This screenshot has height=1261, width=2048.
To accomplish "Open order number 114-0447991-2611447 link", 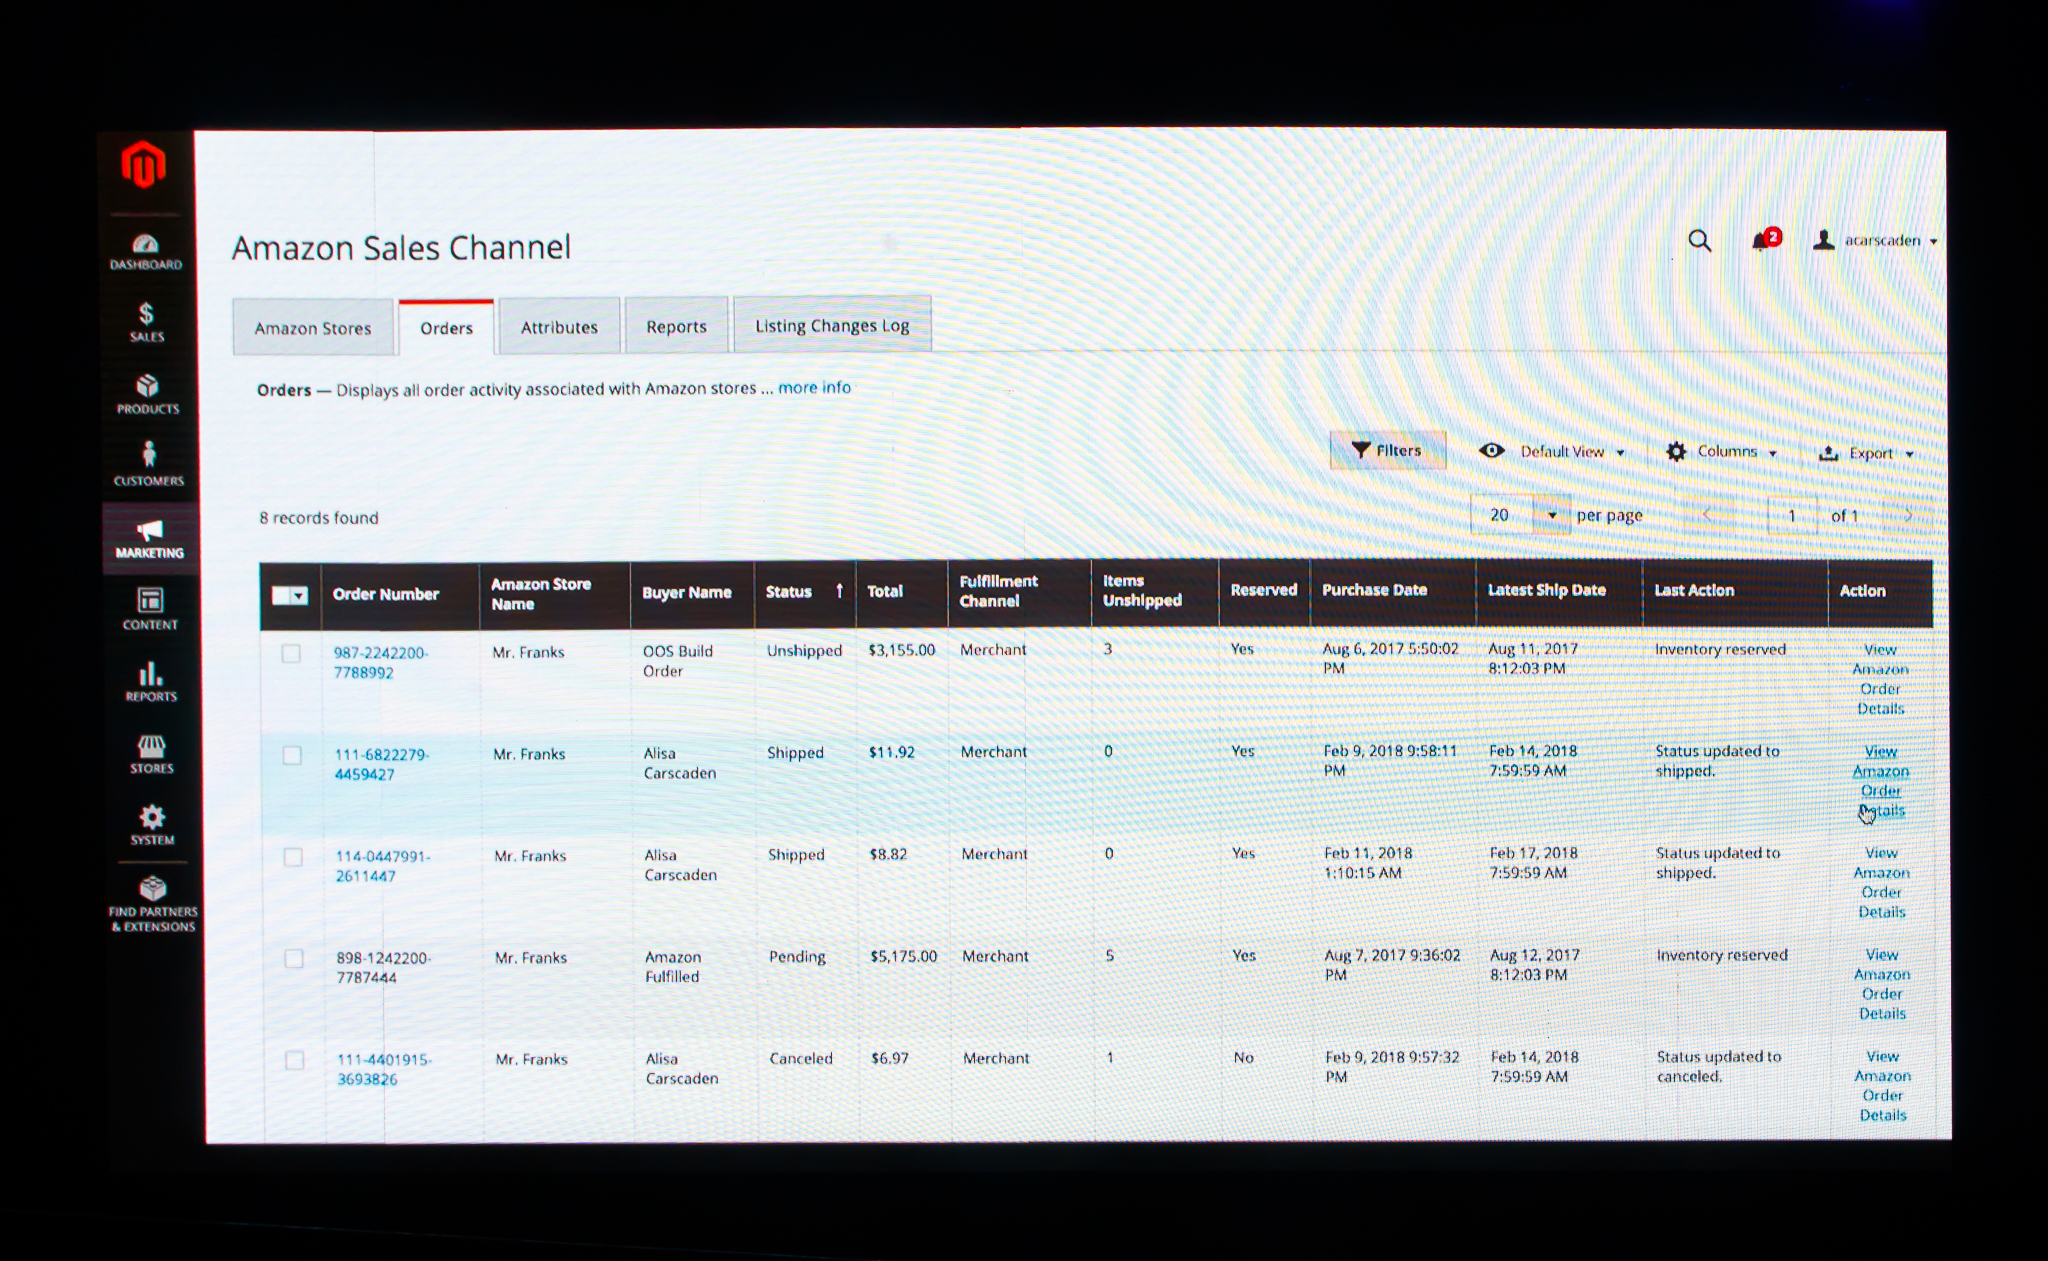I will [383, 866].
